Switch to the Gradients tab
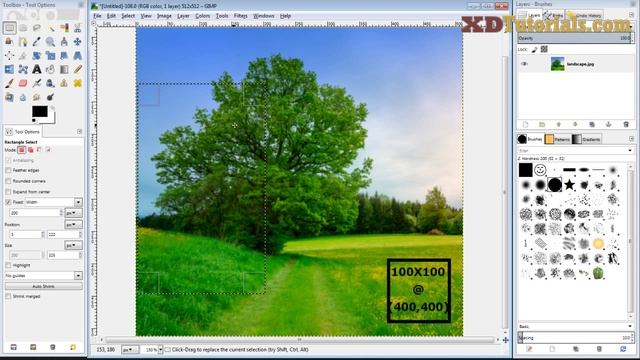640x360 pixels. 586,139
